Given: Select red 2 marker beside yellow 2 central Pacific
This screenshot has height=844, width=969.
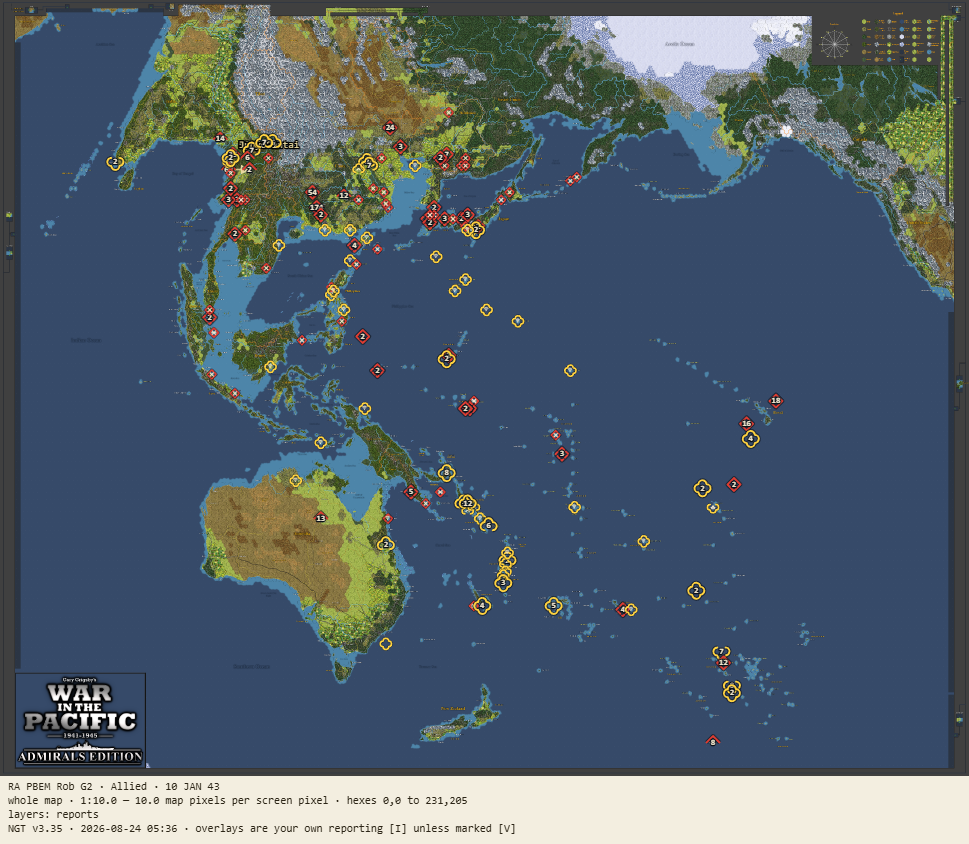Looking at the screenshot, I should click(734, 484).
